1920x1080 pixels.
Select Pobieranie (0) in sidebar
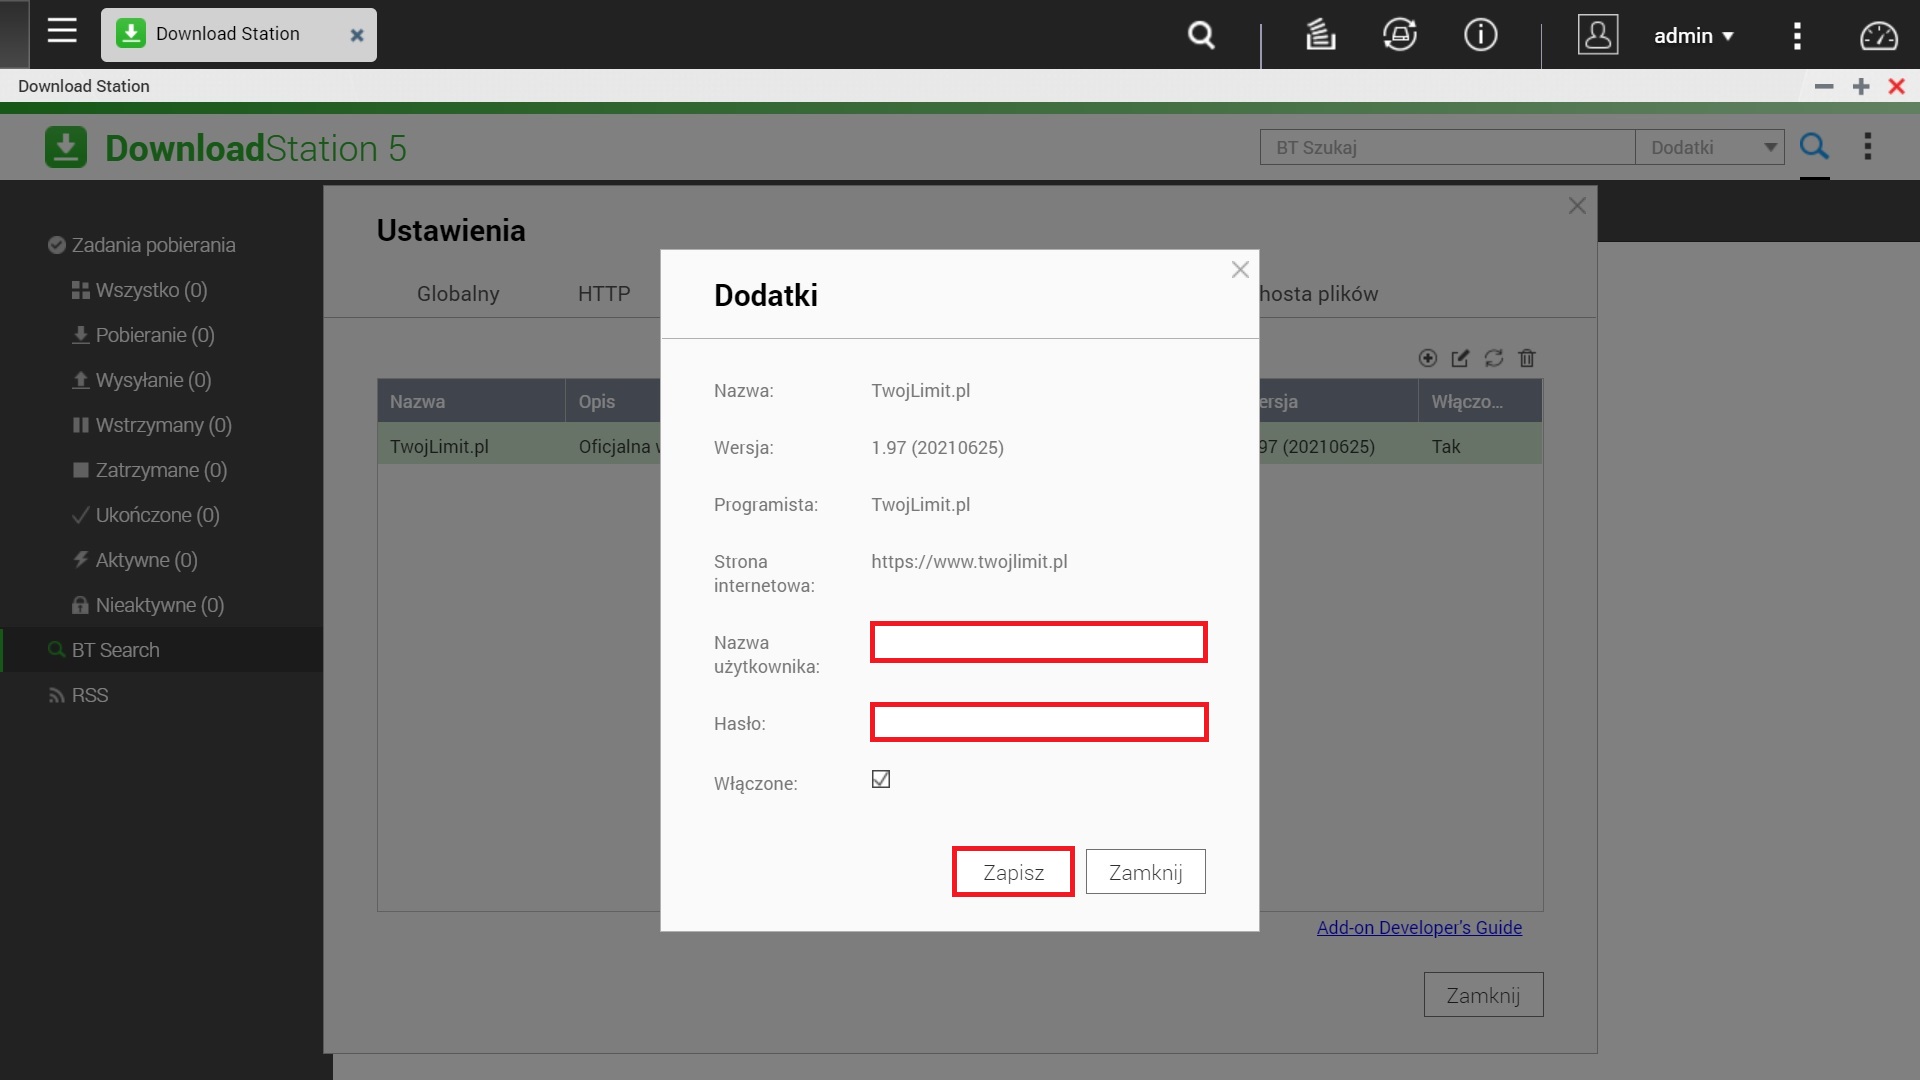click(144, 335)
